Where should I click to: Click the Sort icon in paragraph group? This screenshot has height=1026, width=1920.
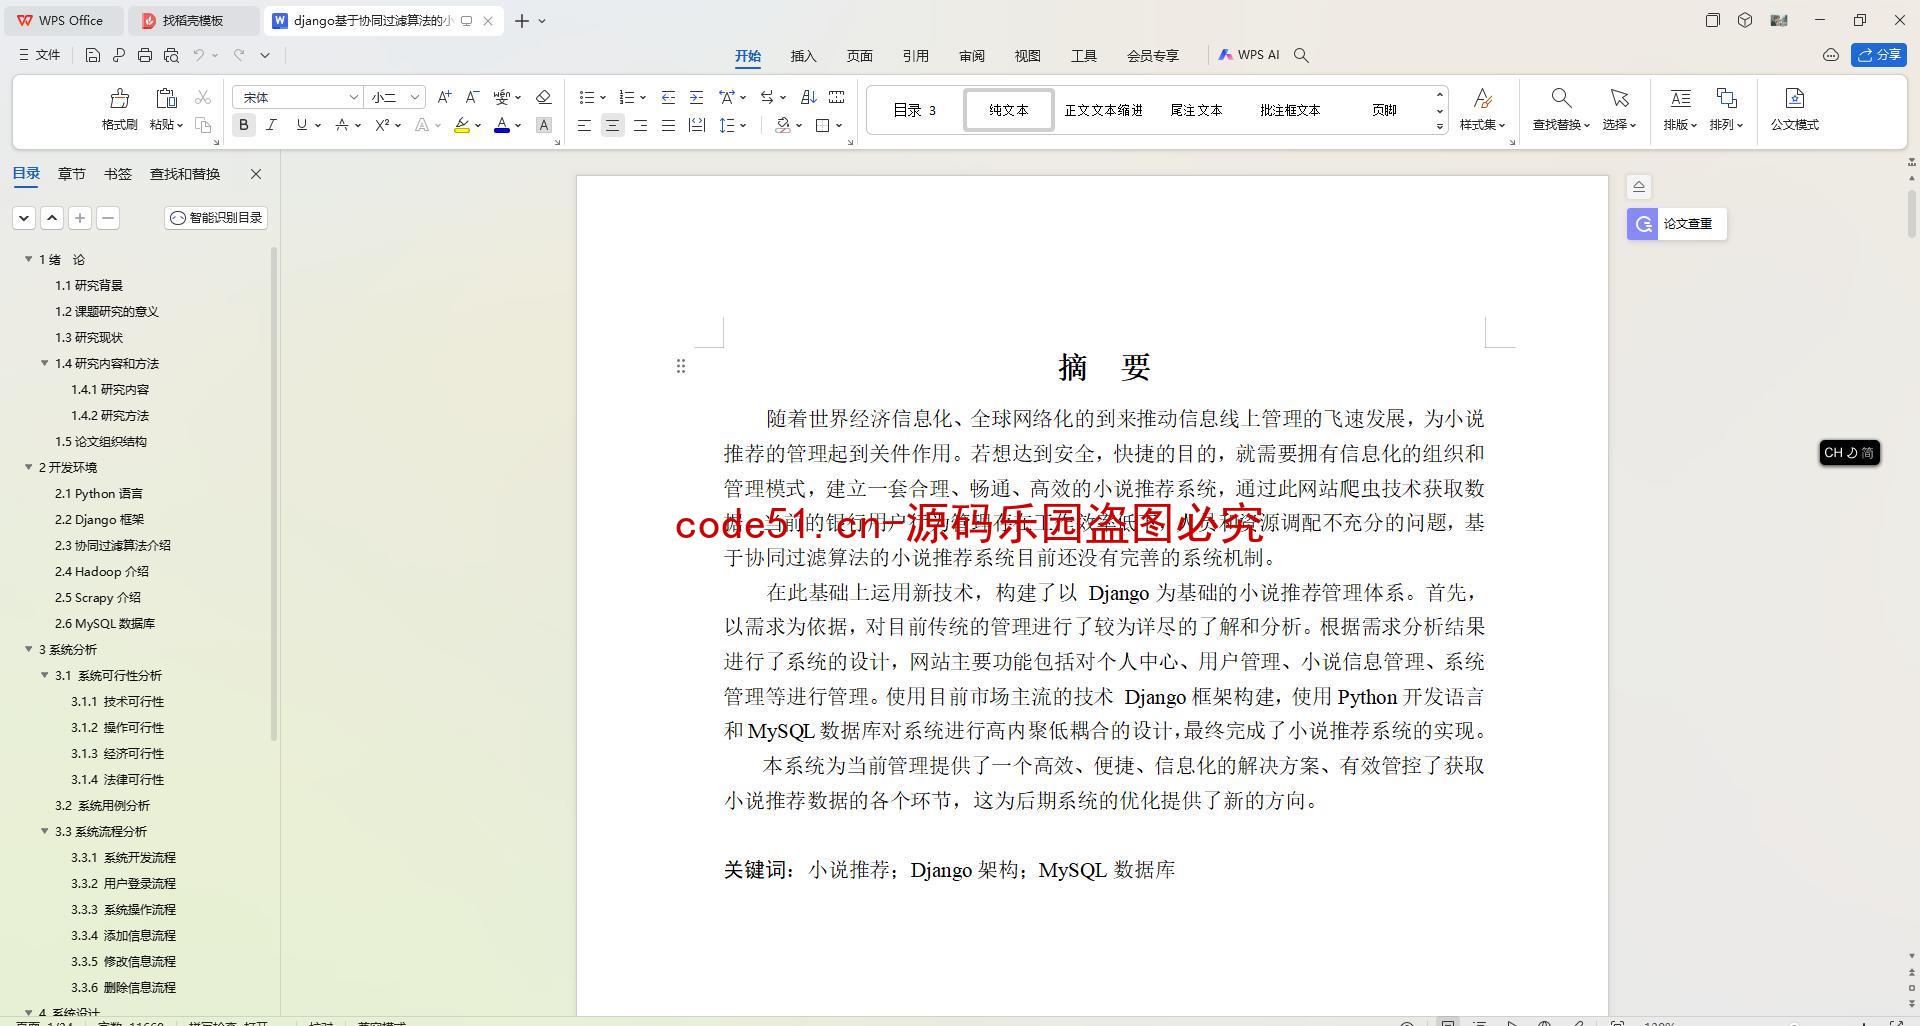(808, 97)
